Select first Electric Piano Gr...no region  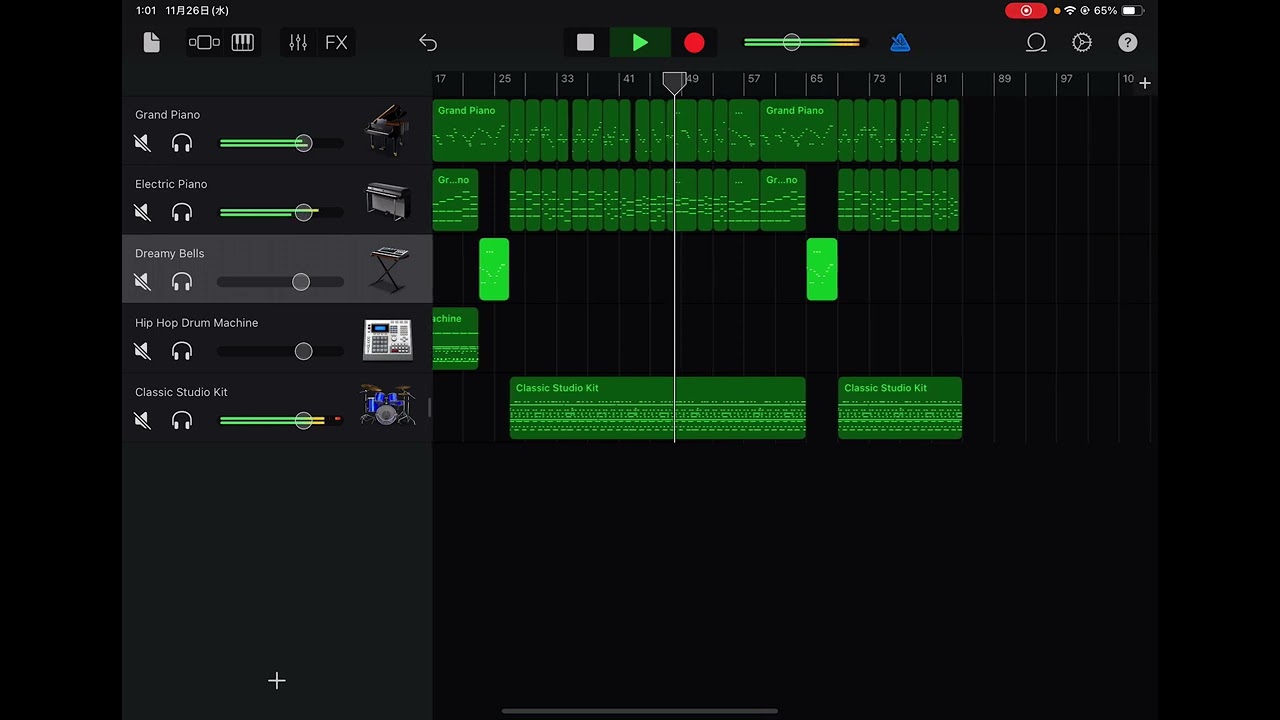[x=455, y=200]
